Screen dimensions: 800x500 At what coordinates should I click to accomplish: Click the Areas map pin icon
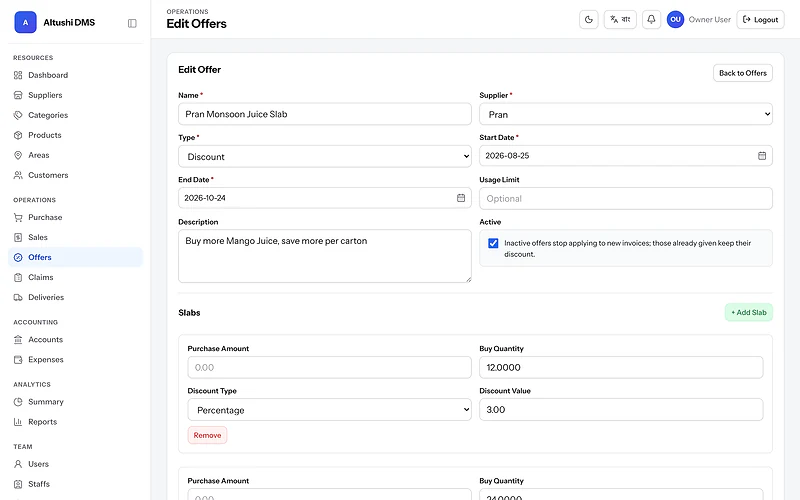18,155
